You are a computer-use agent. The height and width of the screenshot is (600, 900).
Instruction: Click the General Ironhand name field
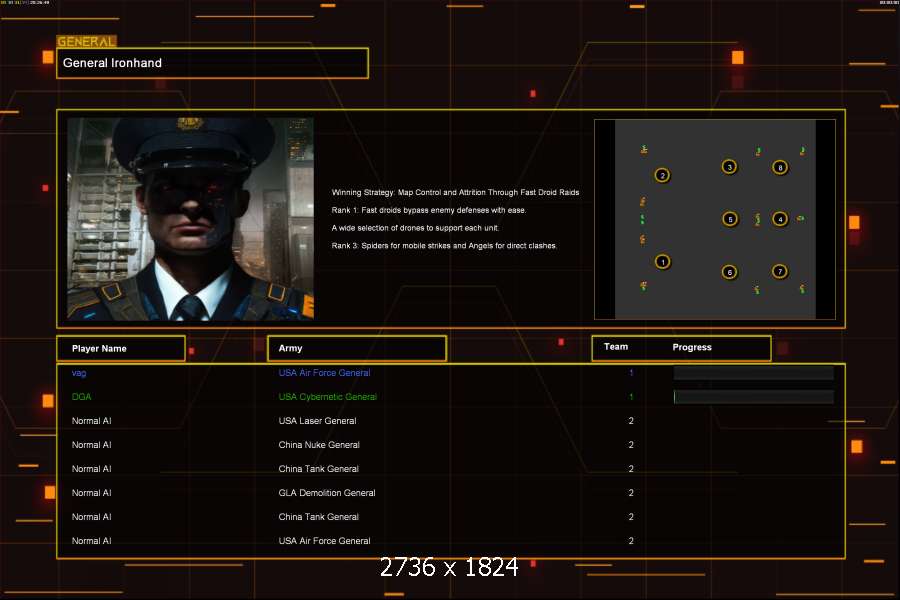click(x=212, y=63)
